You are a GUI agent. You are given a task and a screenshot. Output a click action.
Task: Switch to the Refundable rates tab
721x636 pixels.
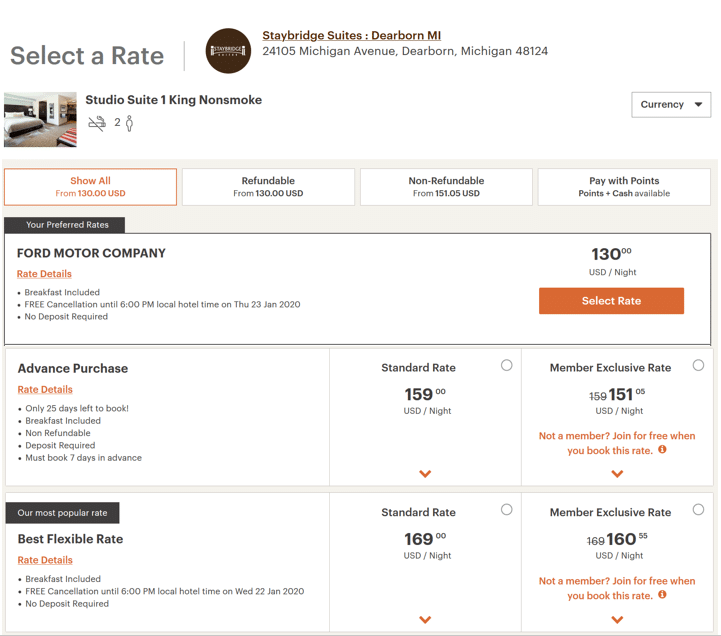[x=268, y=187]
